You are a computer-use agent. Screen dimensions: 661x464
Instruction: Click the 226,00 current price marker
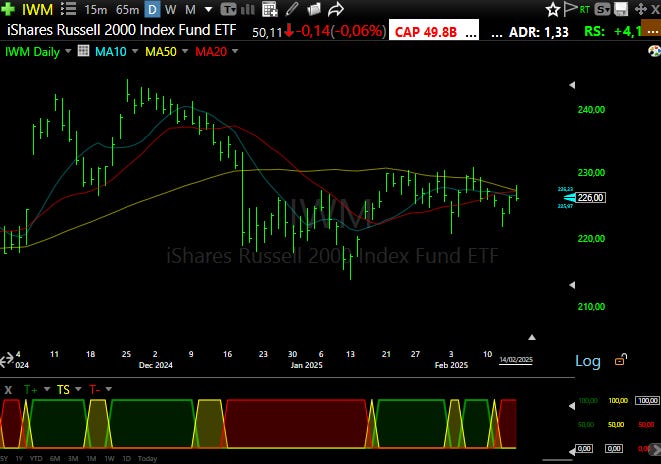tap(591, 198)
